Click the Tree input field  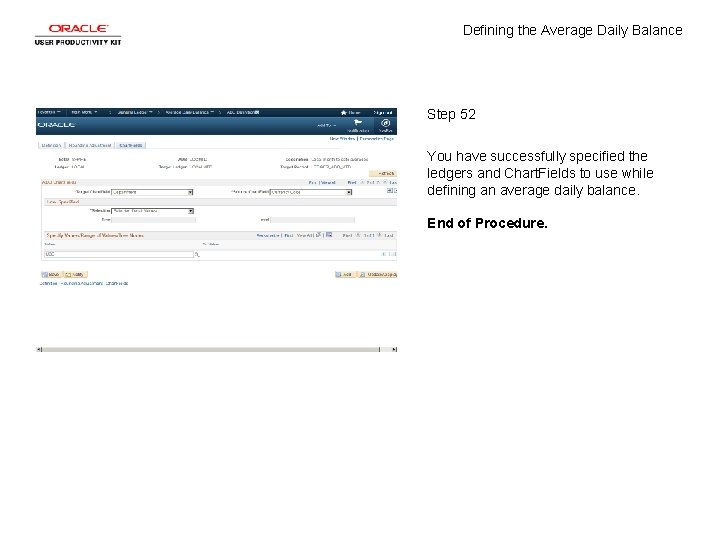tap(154, 220)
